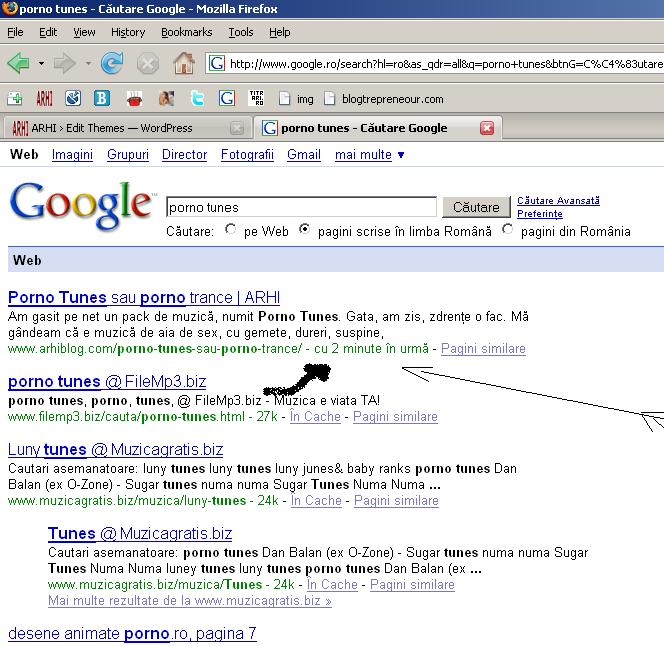The height and width of the screenshot is (646, 664).
Task: Open Căutare Avansată link
Action: 558,201
